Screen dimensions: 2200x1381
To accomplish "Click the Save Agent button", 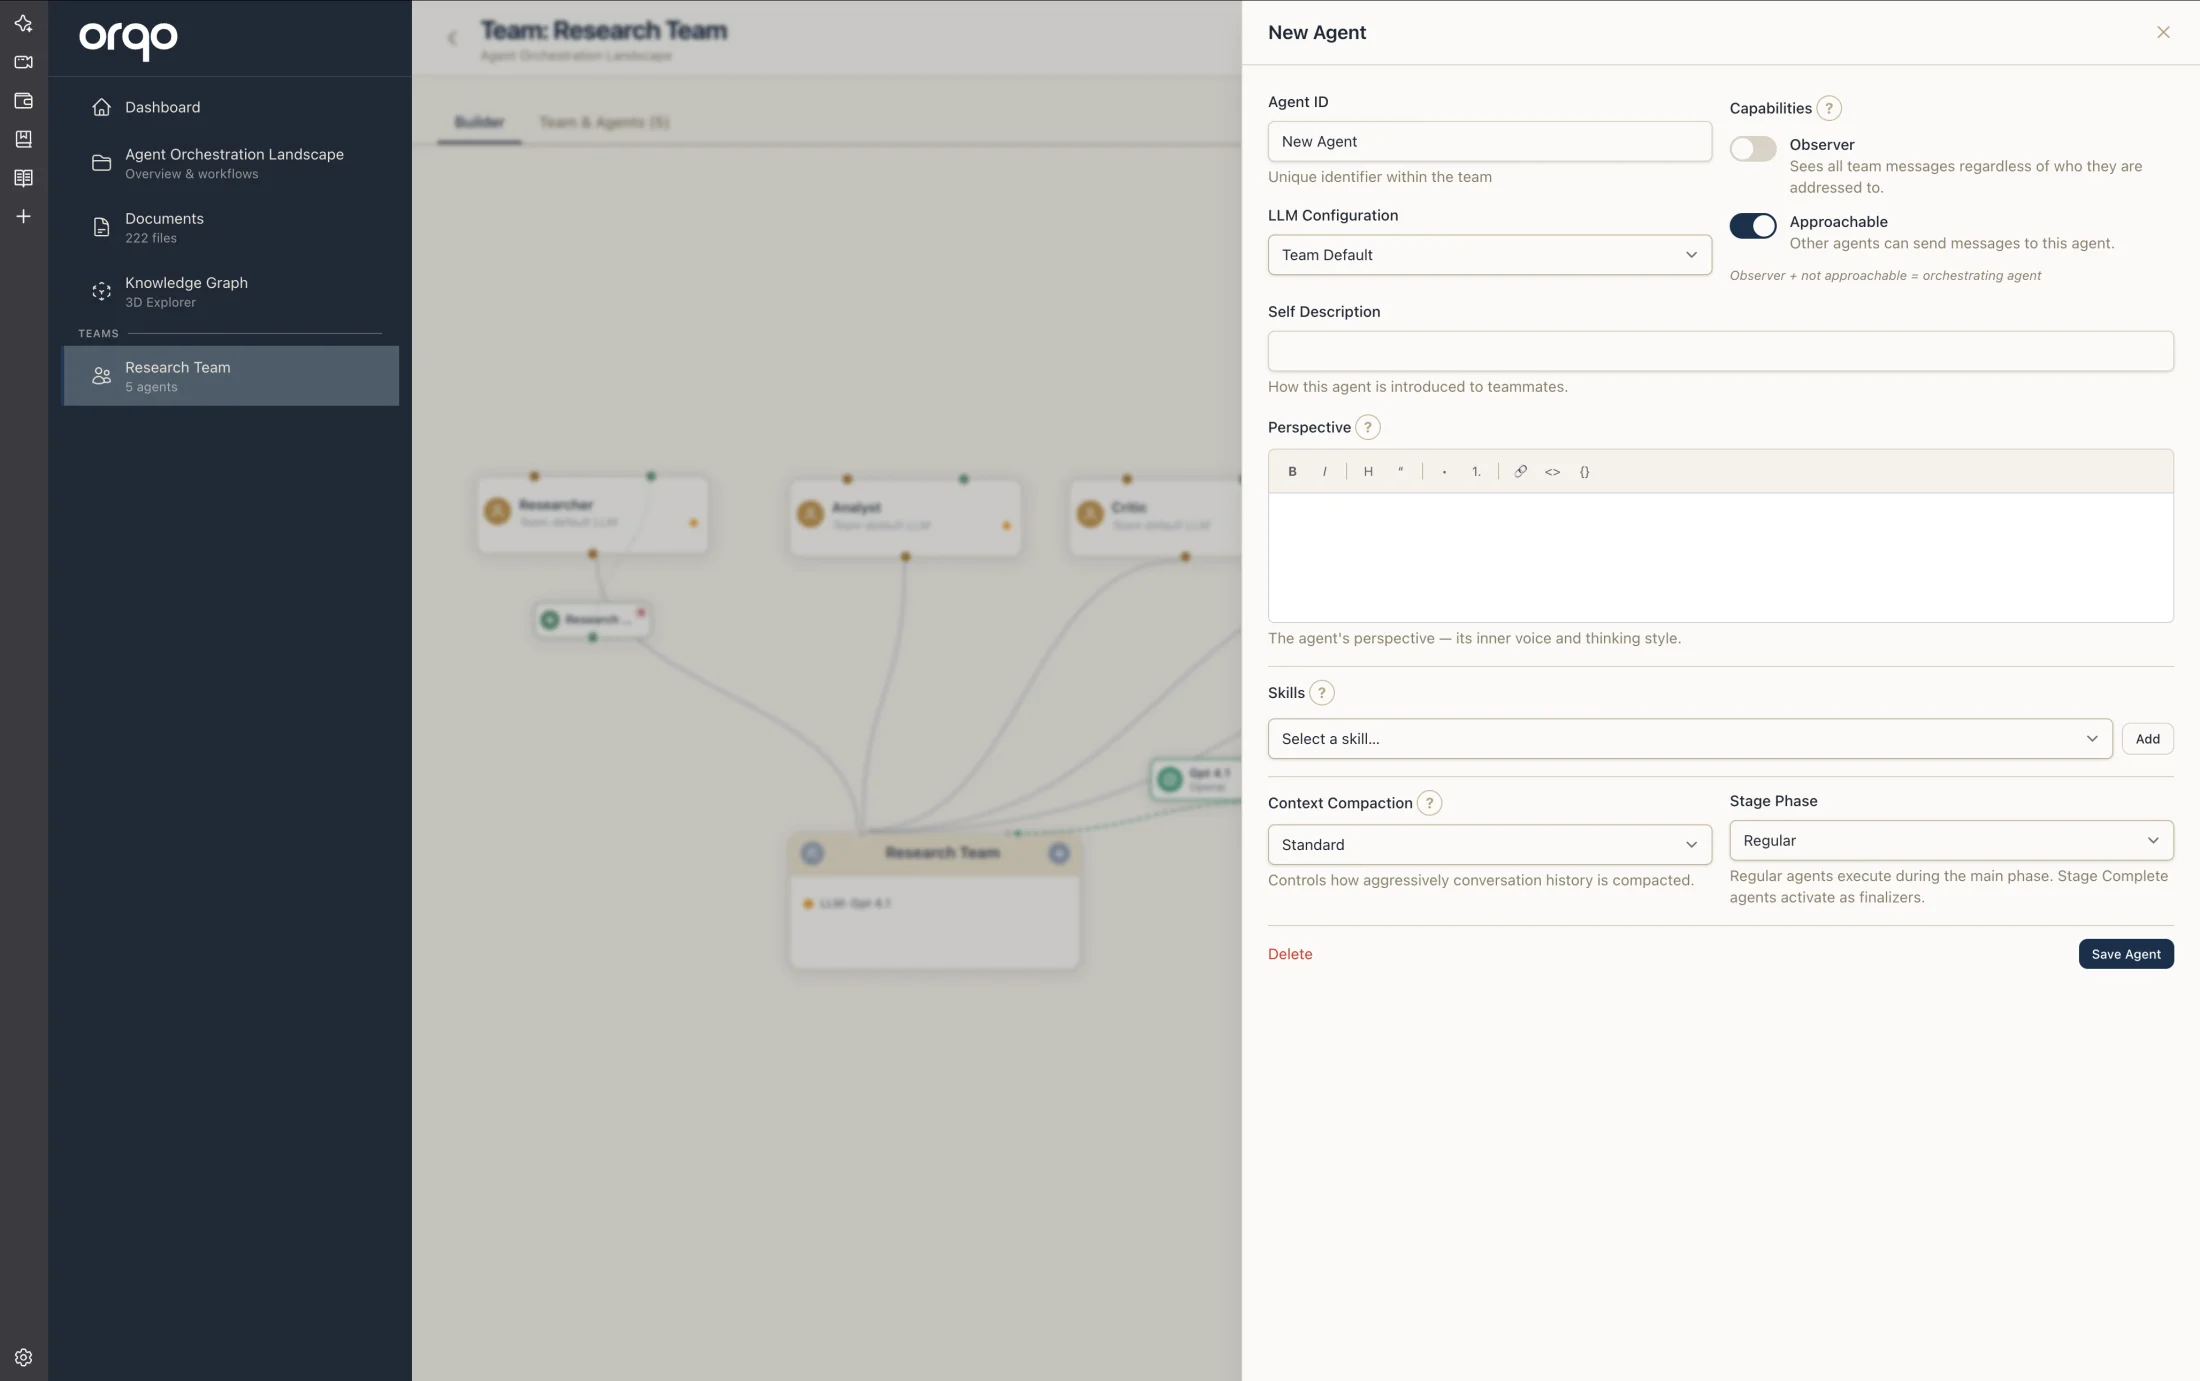I will [x=2126, y=954].
